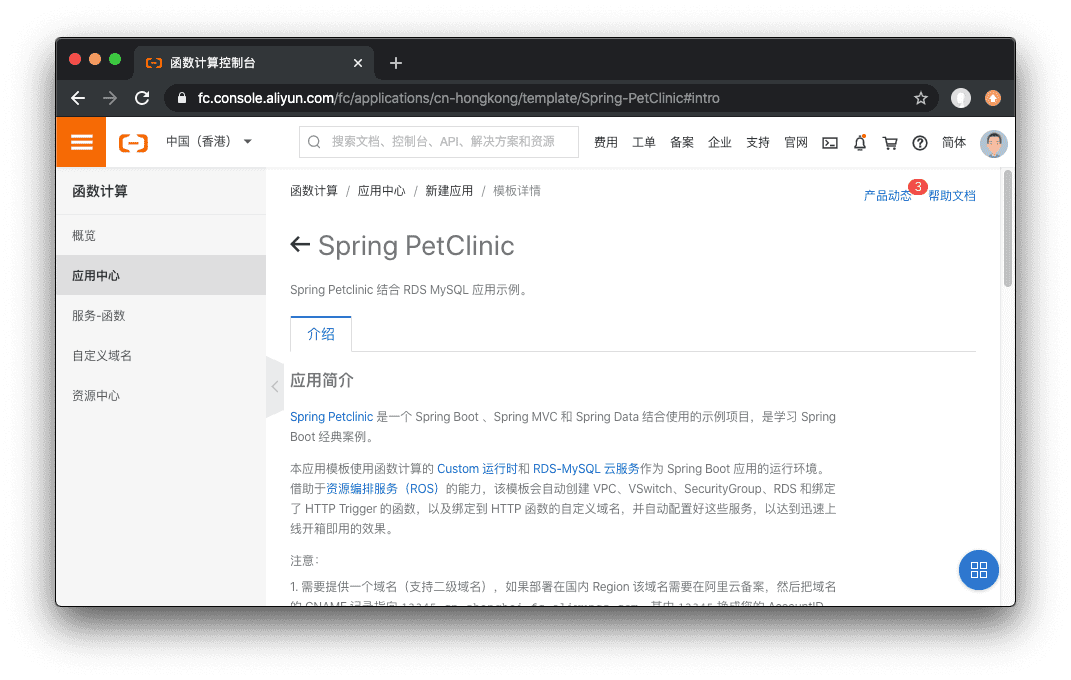This screenshot has width=1071, height=680.
Task: Click the search input field
Action: (x=438, y=142)
